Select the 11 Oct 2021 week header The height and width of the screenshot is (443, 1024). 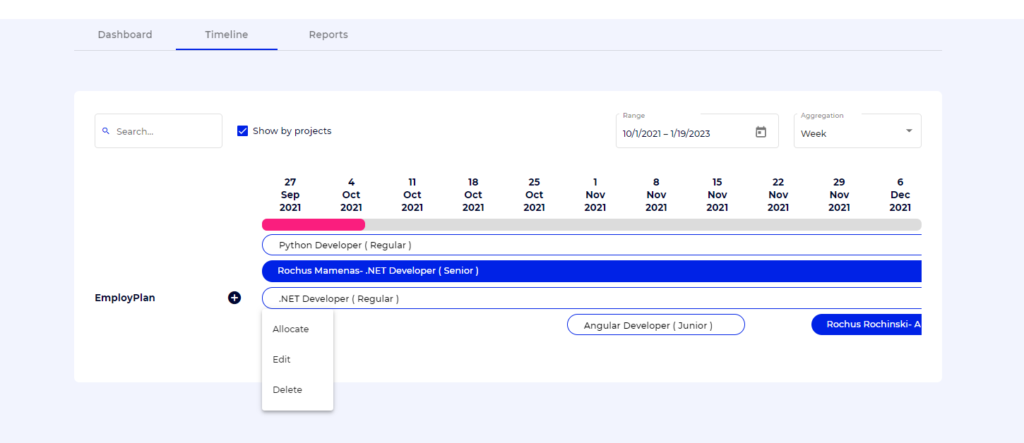[412, 195]
